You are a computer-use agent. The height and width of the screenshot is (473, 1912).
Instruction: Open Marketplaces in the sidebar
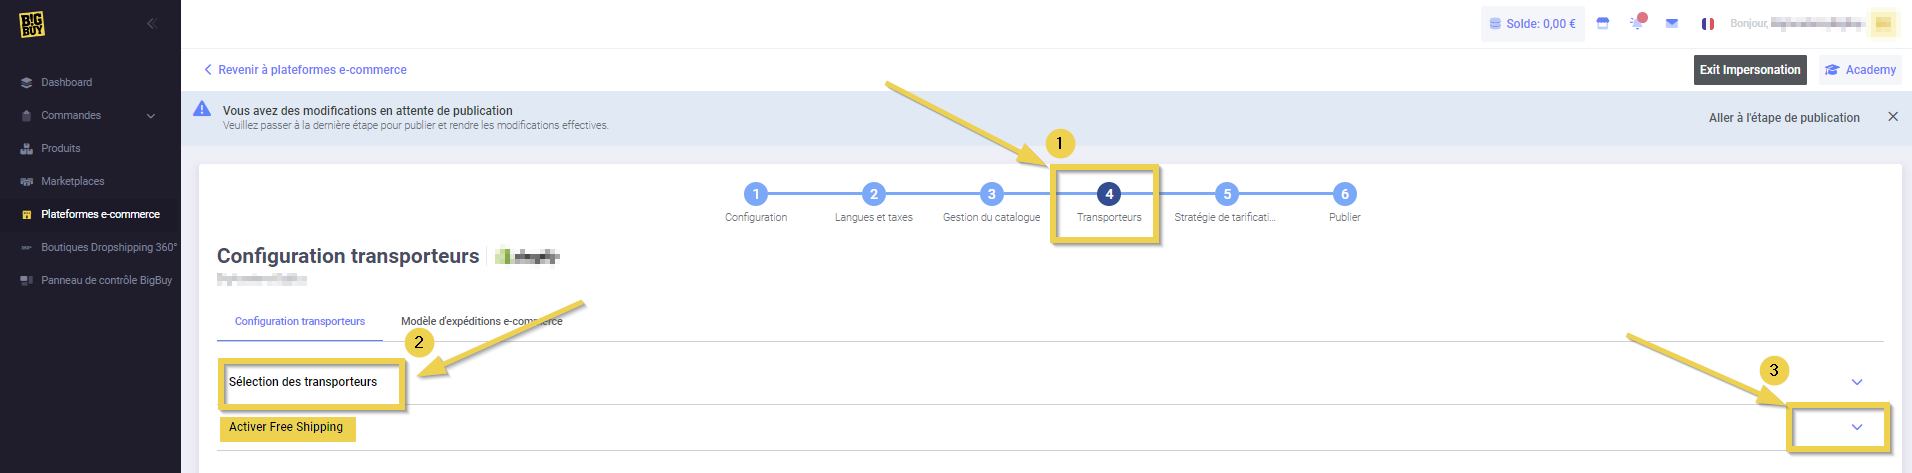click(72, 182)
